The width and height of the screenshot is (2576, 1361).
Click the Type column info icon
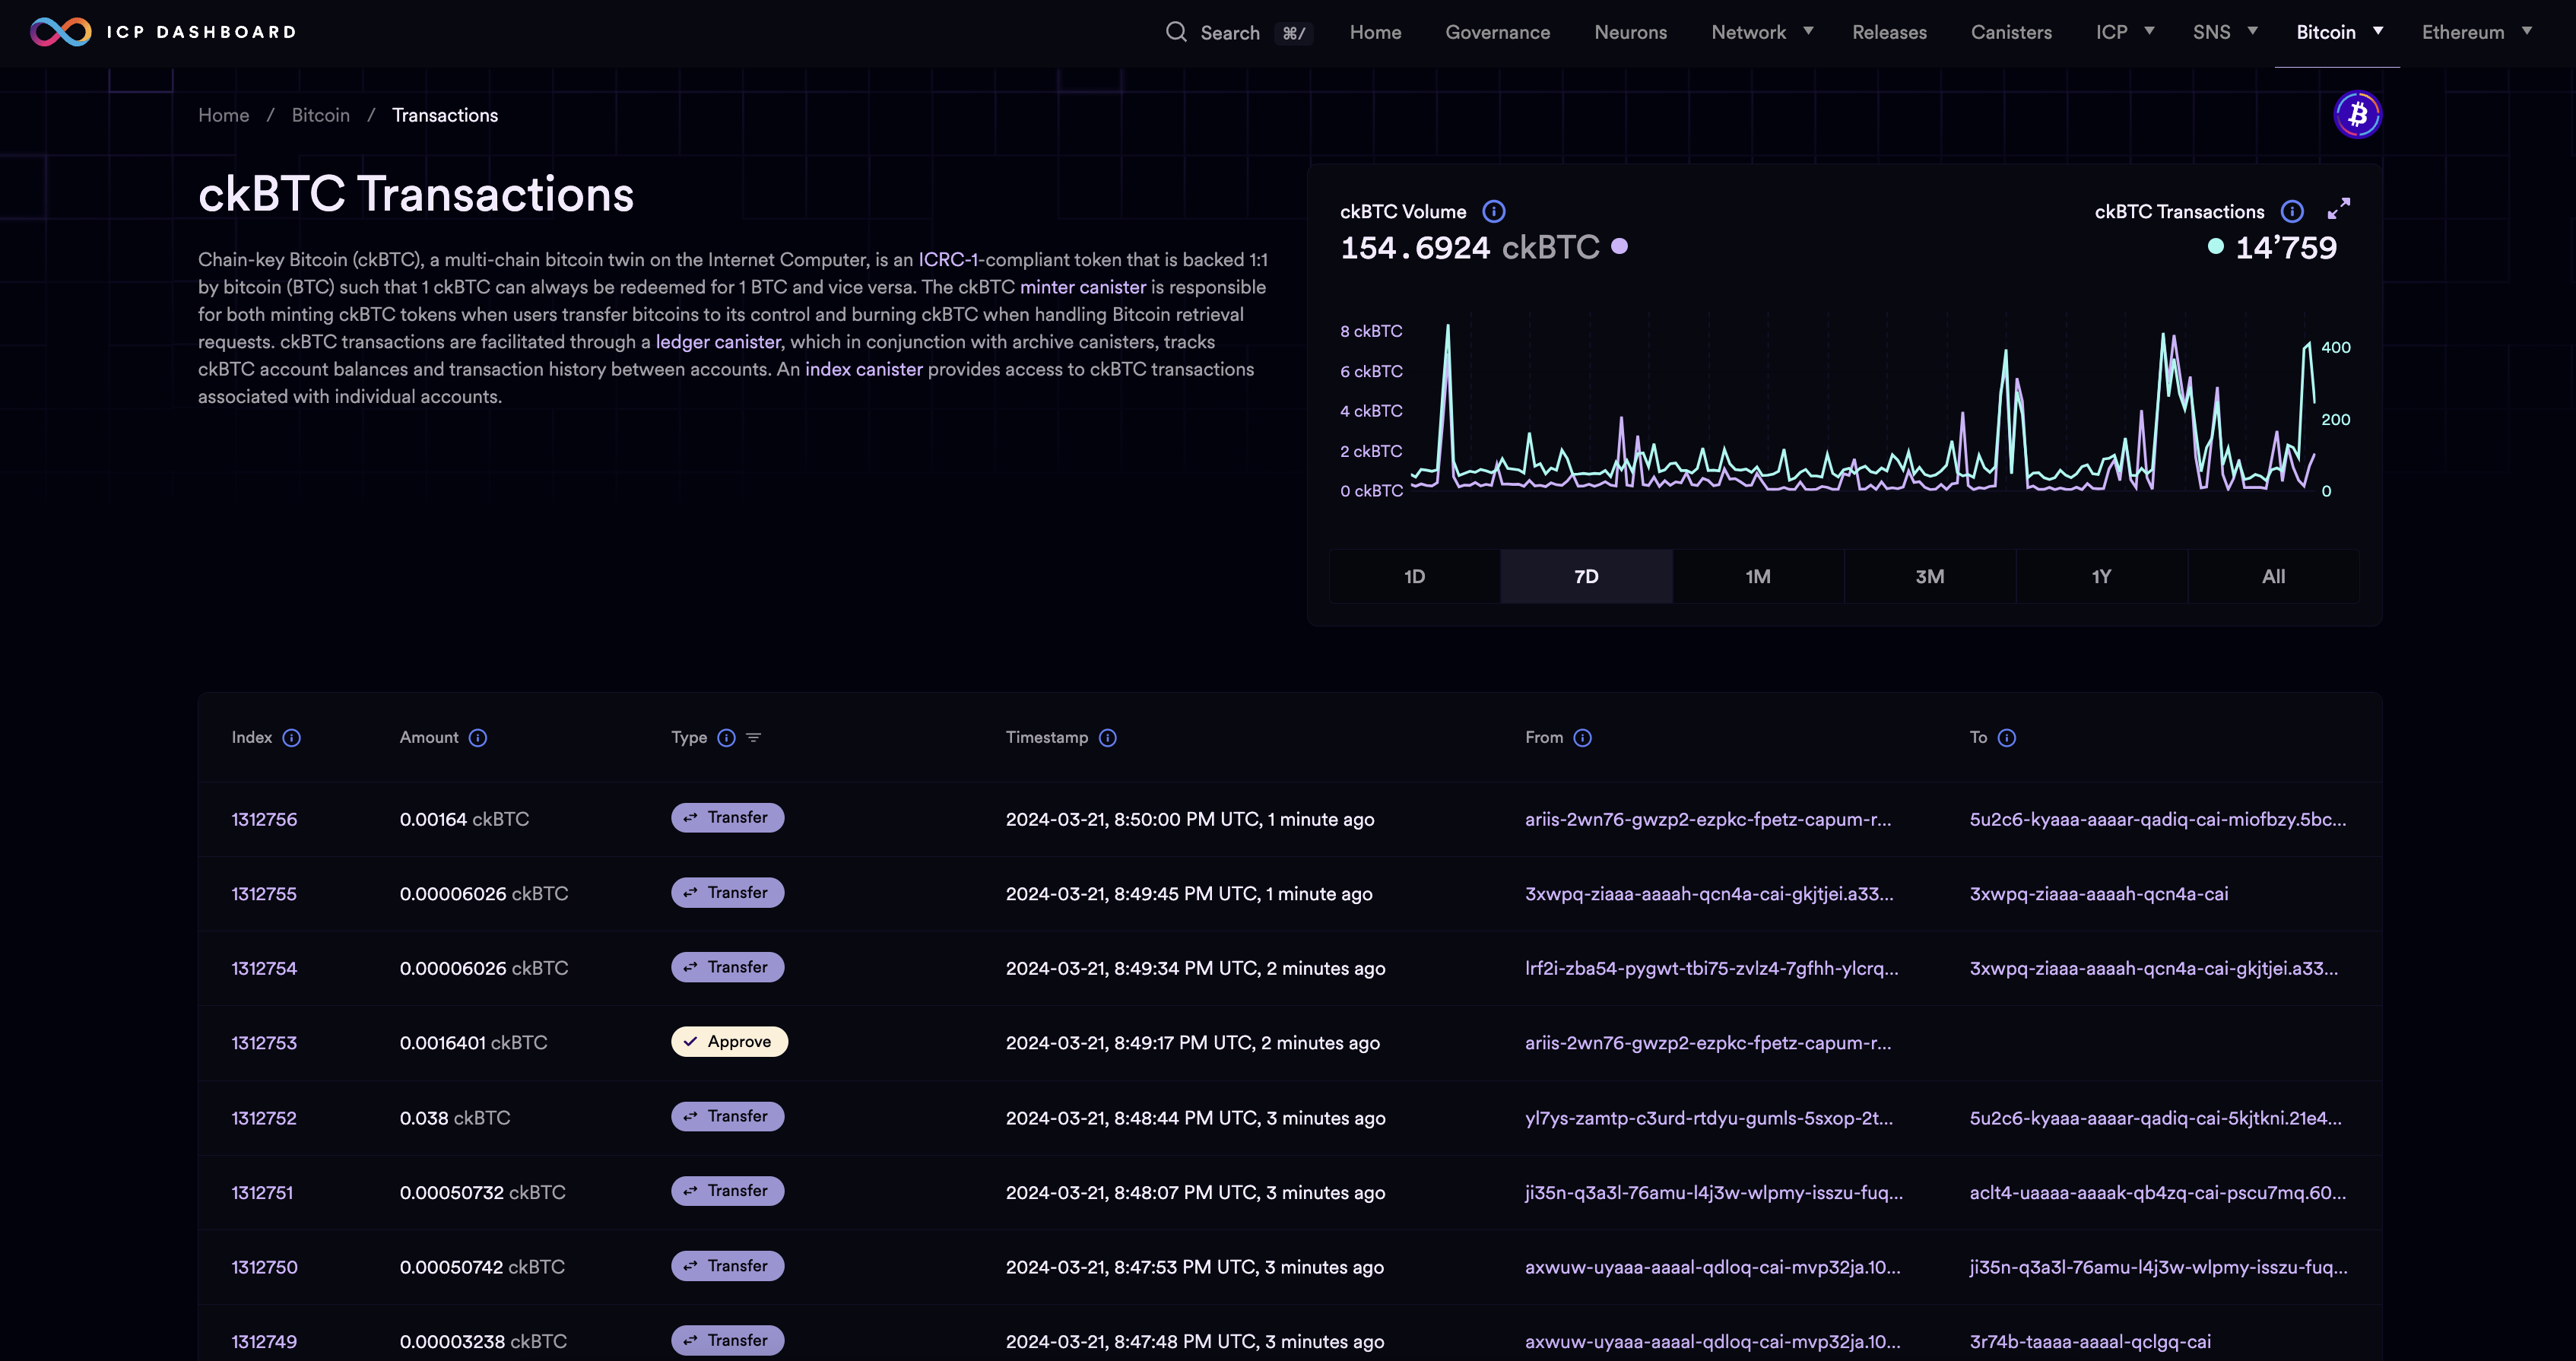(726, 737)
